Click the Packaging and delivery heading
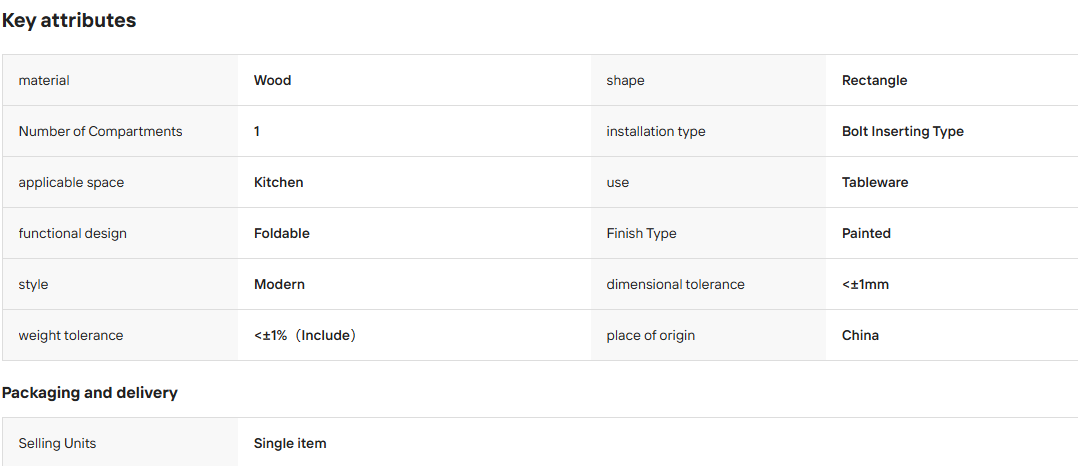This screenshot has width=1078, height=466. click(89, 393)
